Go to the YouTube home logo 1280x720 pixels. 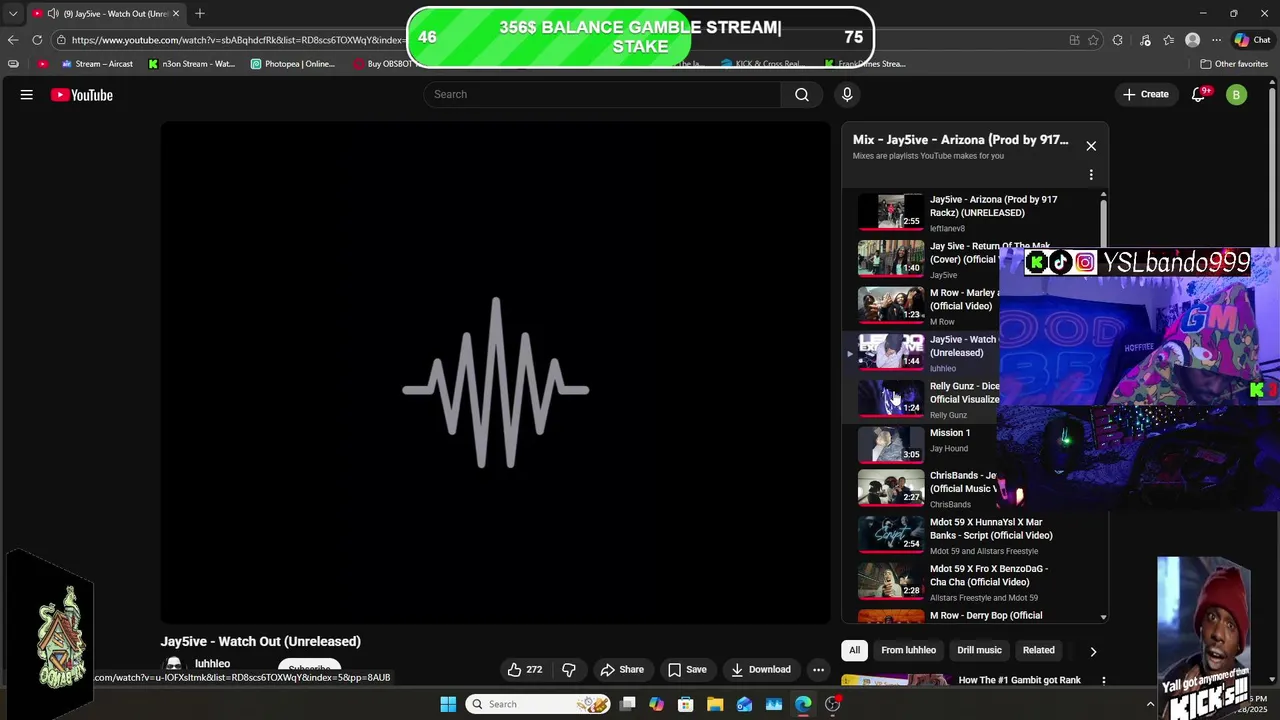82,95
